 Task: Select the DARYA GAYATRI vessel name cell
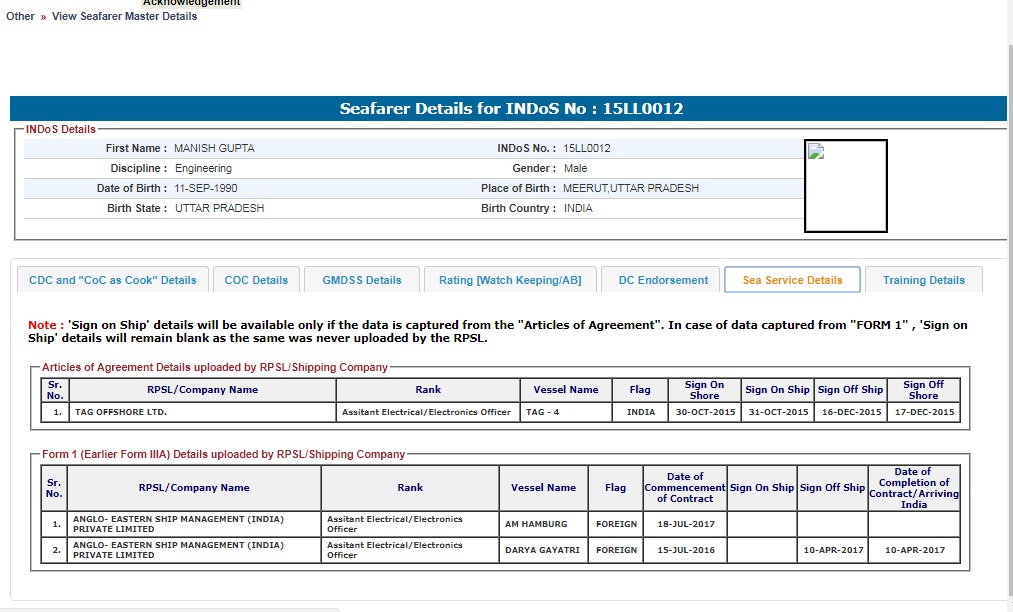tap(543, 550)
